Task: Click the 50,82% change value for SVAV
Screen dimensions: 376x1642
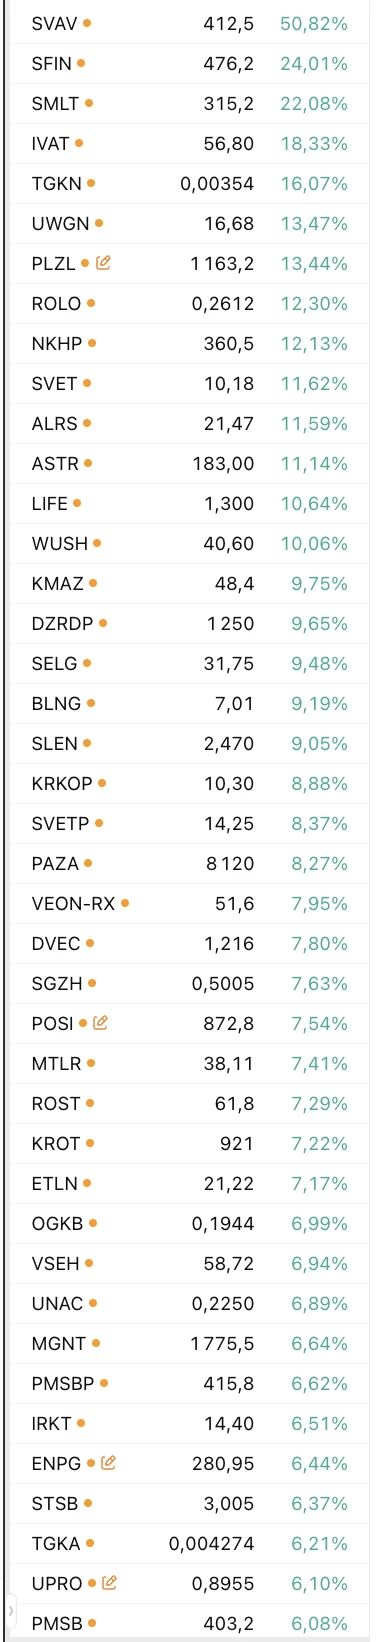Action: [314, 24]
